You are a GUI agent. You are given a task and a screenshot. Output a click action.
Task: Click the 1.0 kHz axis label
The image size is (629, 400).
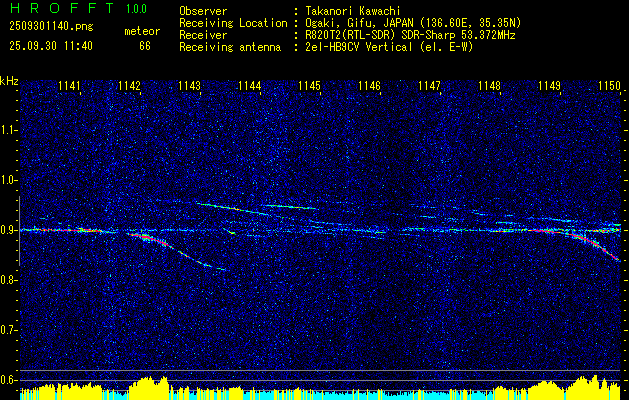[9, 180]
